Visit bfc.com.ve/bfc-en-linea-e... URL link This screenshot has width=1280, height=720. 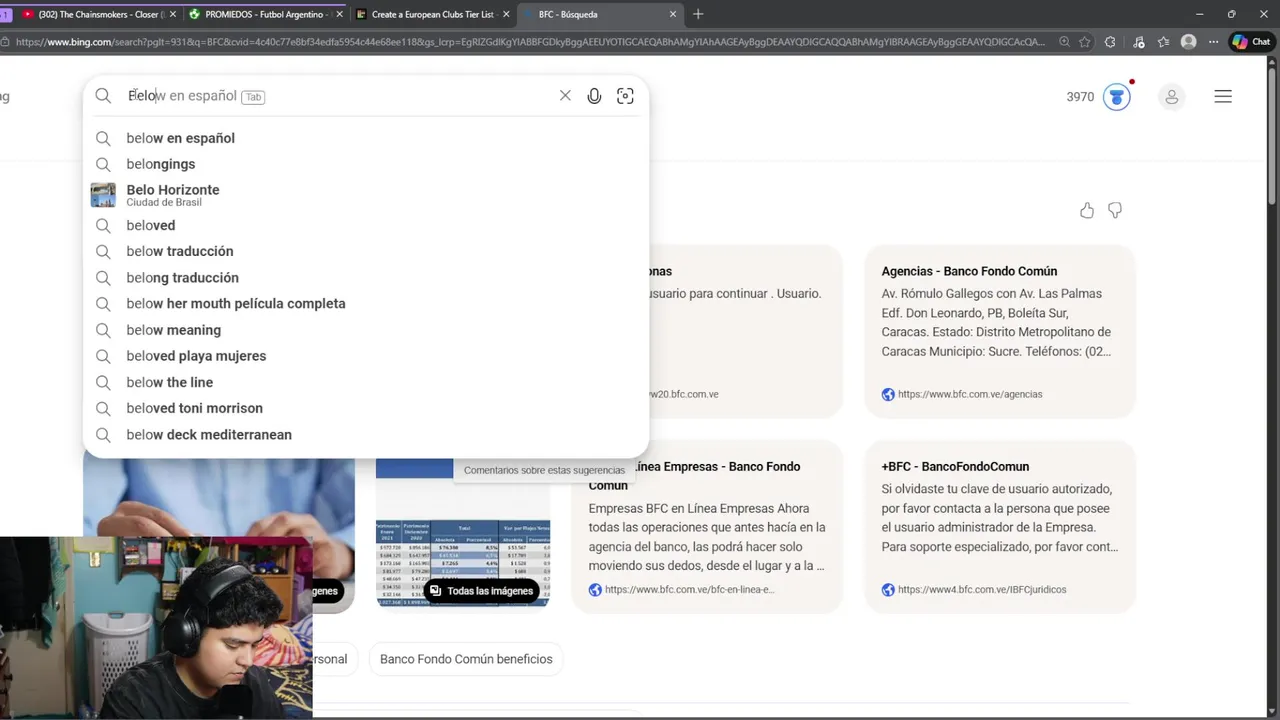pyautogui.click(x=689, y=590)
